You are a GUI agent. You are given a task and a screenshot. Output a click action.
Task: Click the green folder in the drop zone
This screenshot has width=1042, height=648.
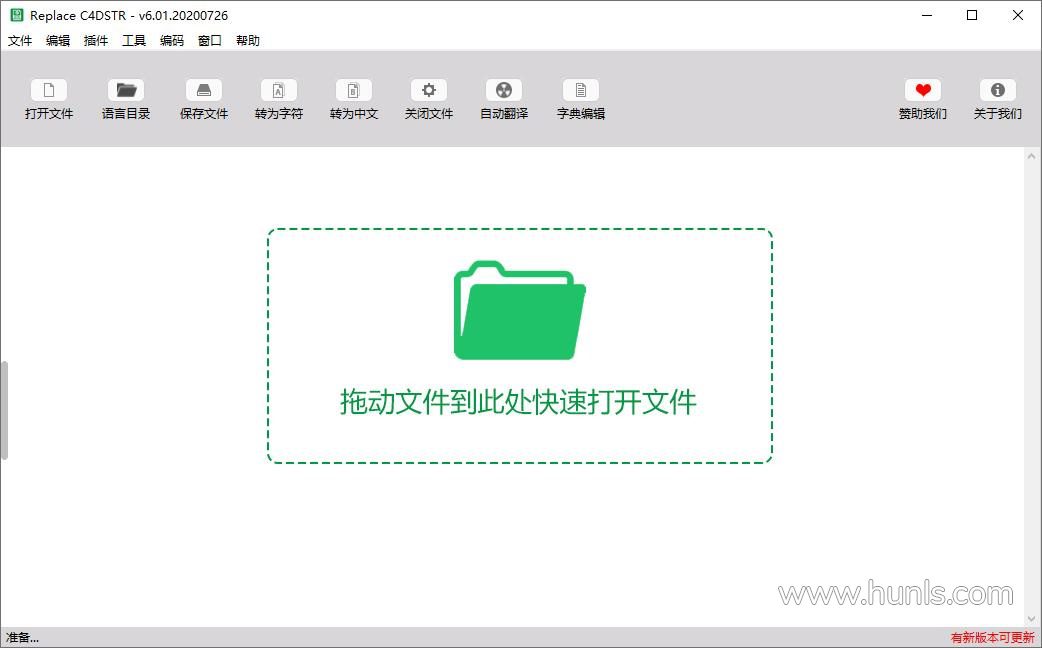pyautogui.click(x=520, y=310)
